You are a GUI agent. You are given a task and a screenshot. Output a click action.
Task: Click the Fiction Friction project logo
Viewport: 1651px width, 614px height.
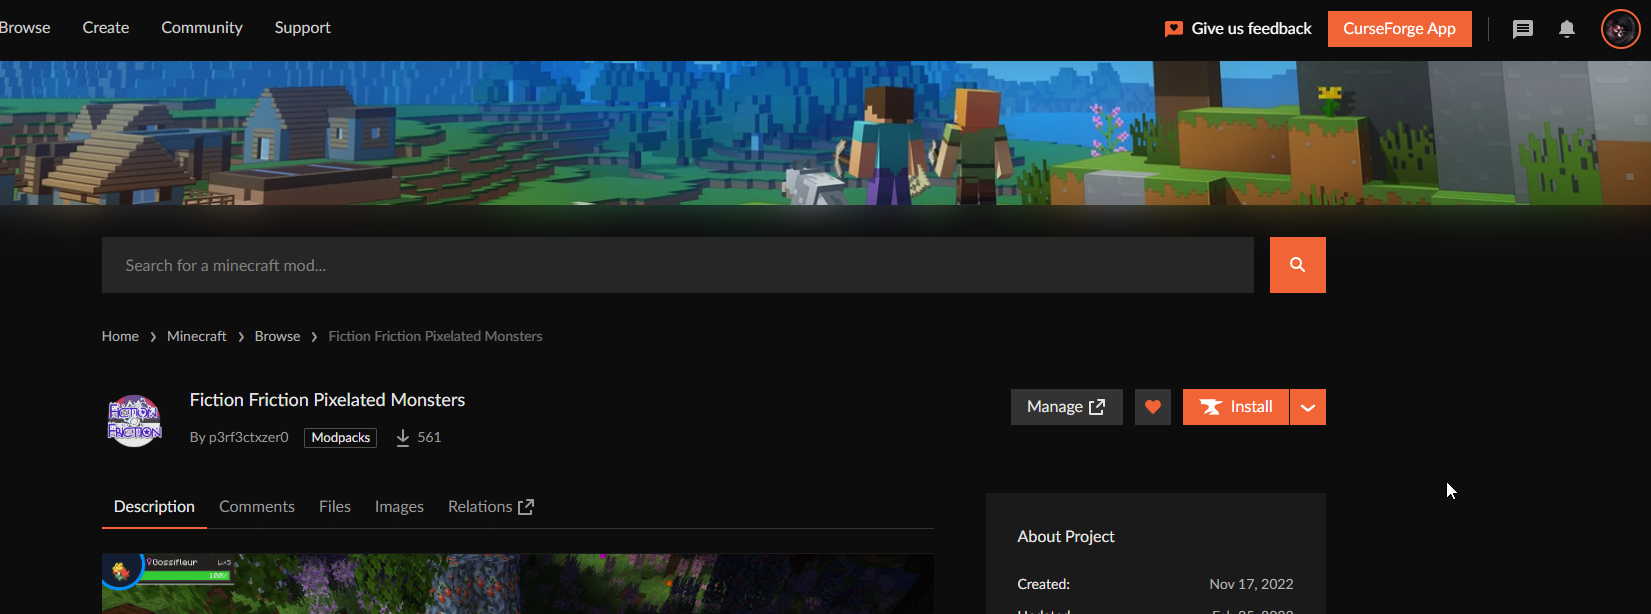point(134,420)
